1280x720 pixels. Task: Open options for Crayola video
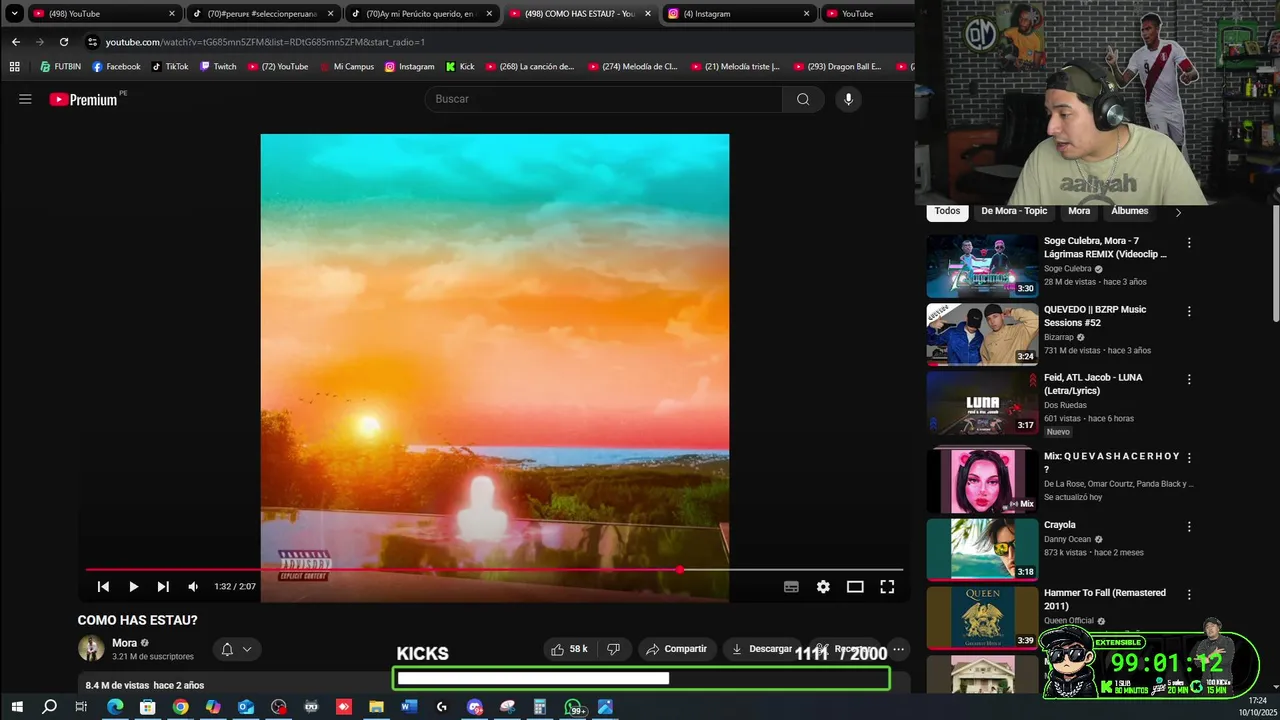(1189, 527)
